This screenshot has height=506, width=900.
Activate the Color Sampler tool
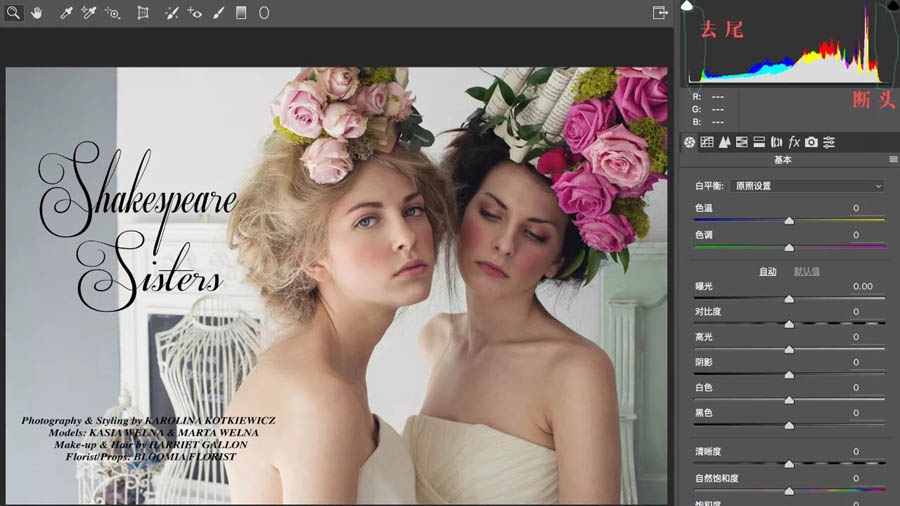pos(89,13)
